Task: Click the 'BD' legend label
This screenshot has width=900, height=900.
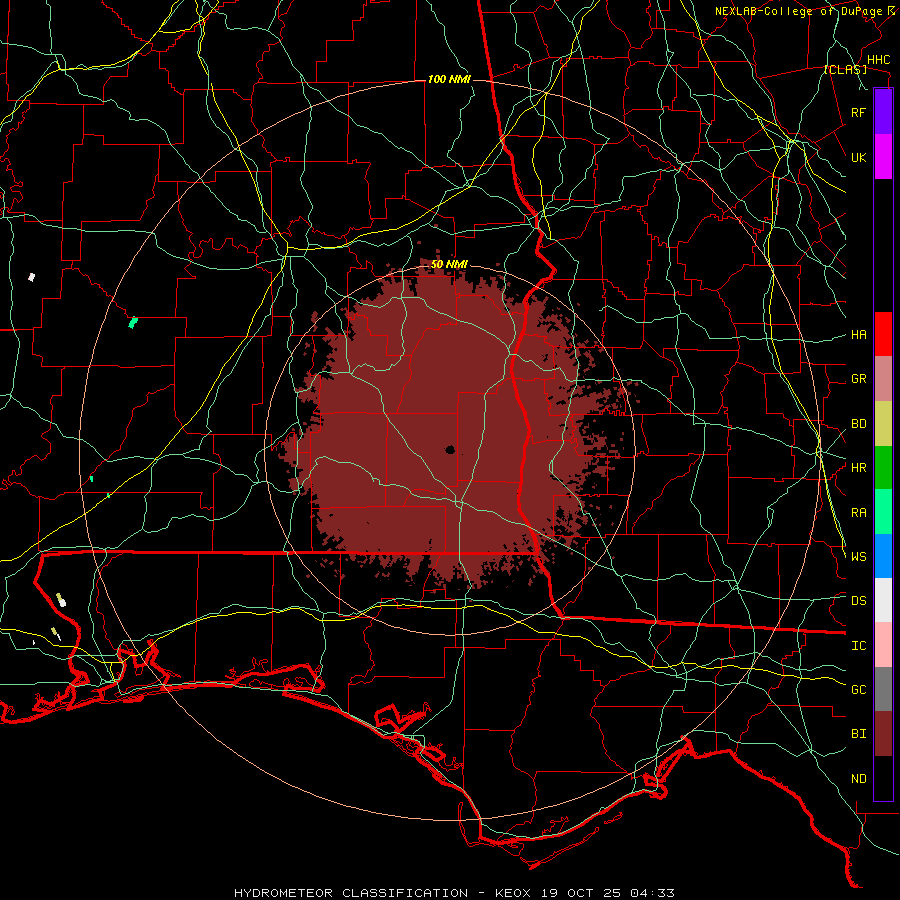Action: [x=858, y=424]
